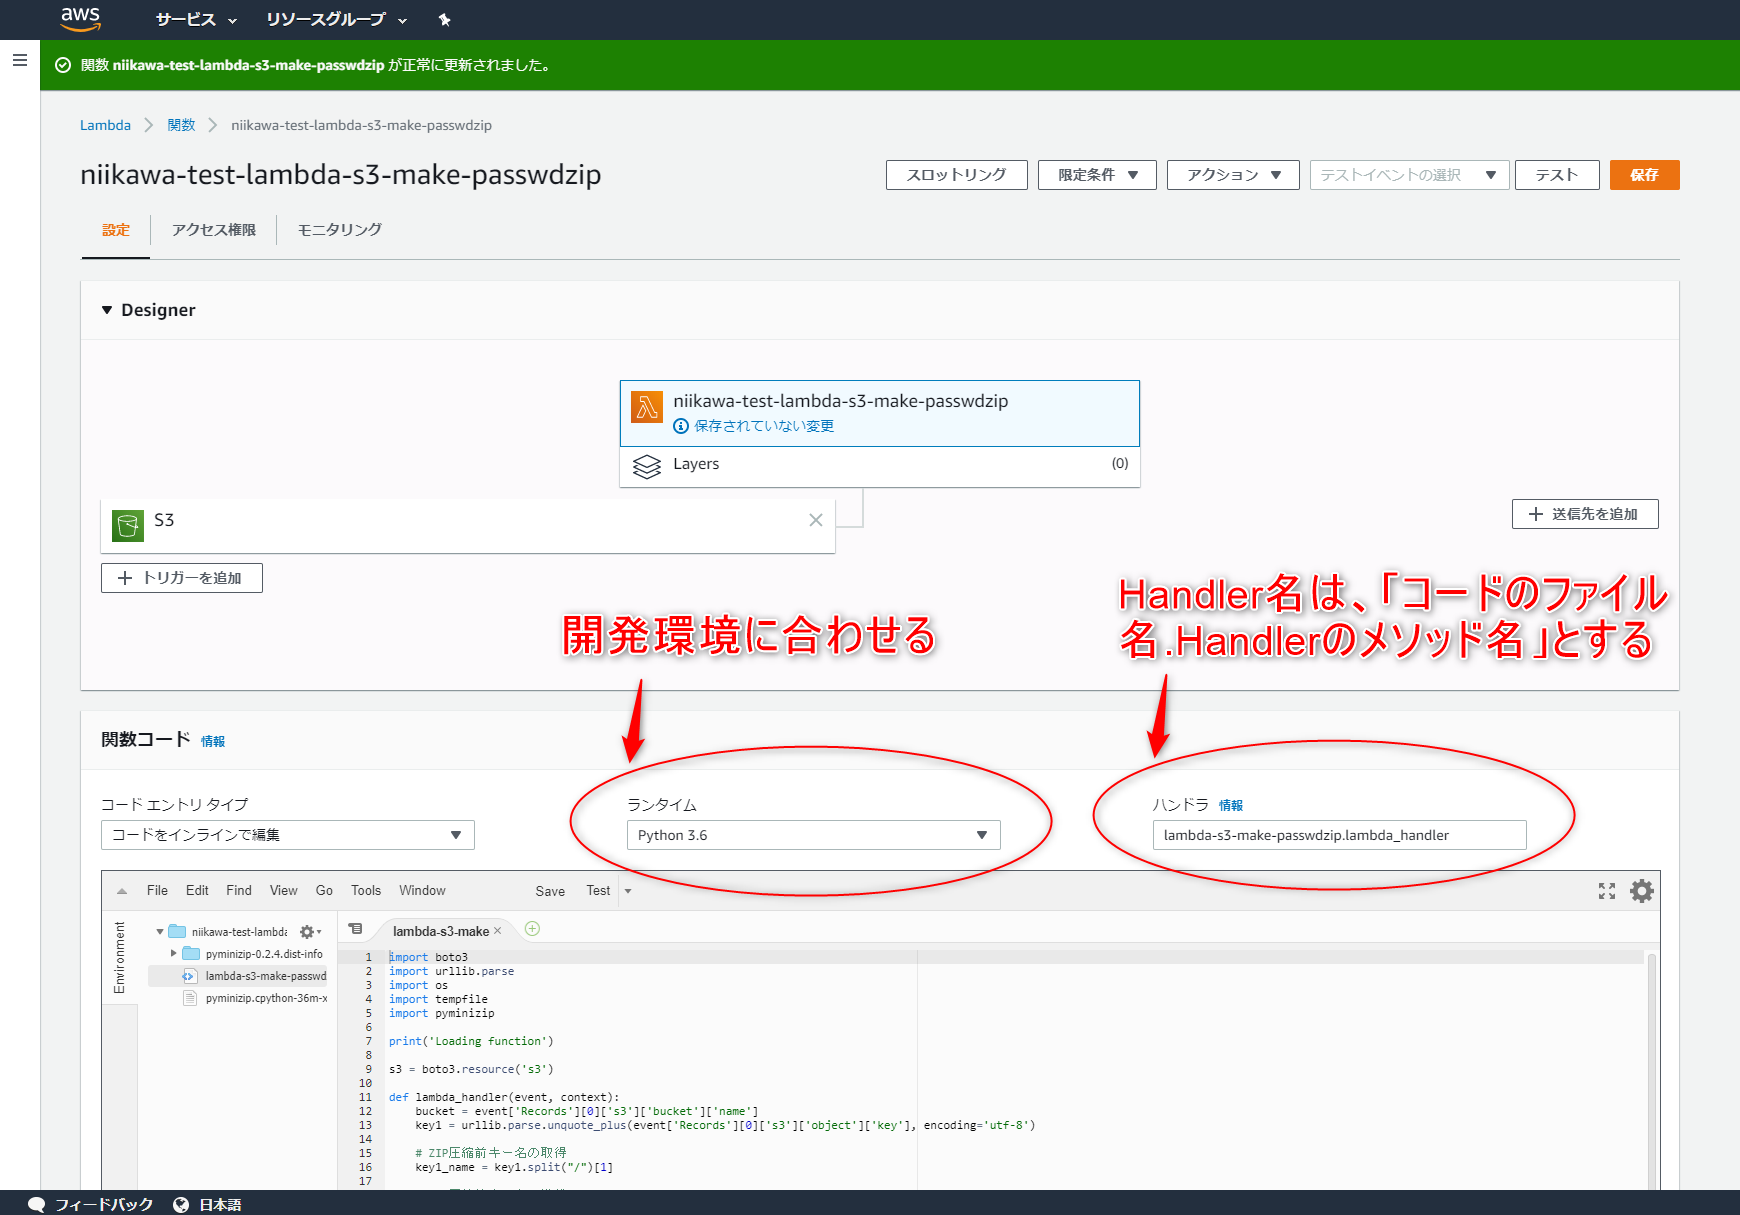Click the orange 保存 button

[1644, 174]
